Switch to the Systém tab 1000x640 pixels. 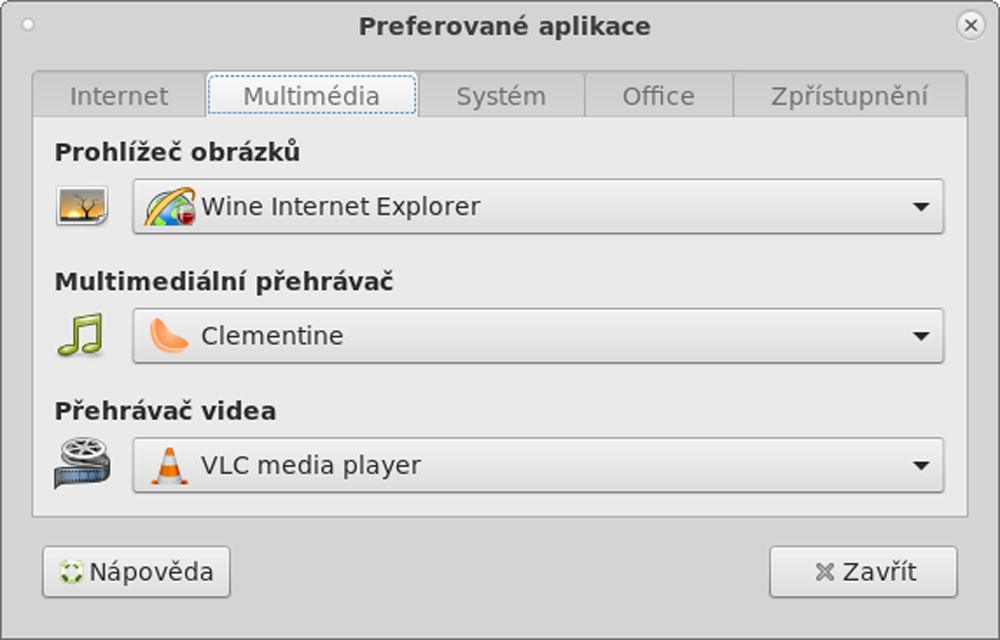pyautogui.click(x=501, y=96)
